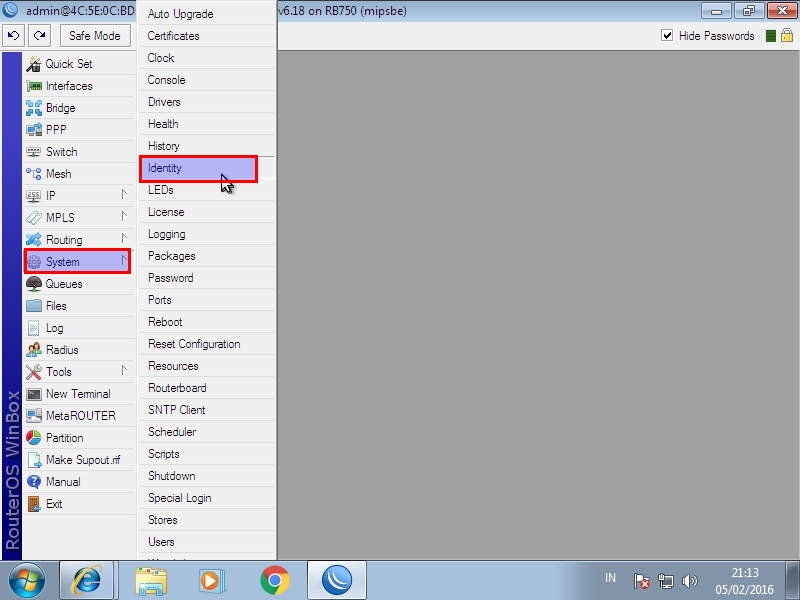
Task: Click the MetaROUTER icon
Action: click(34, 416)
